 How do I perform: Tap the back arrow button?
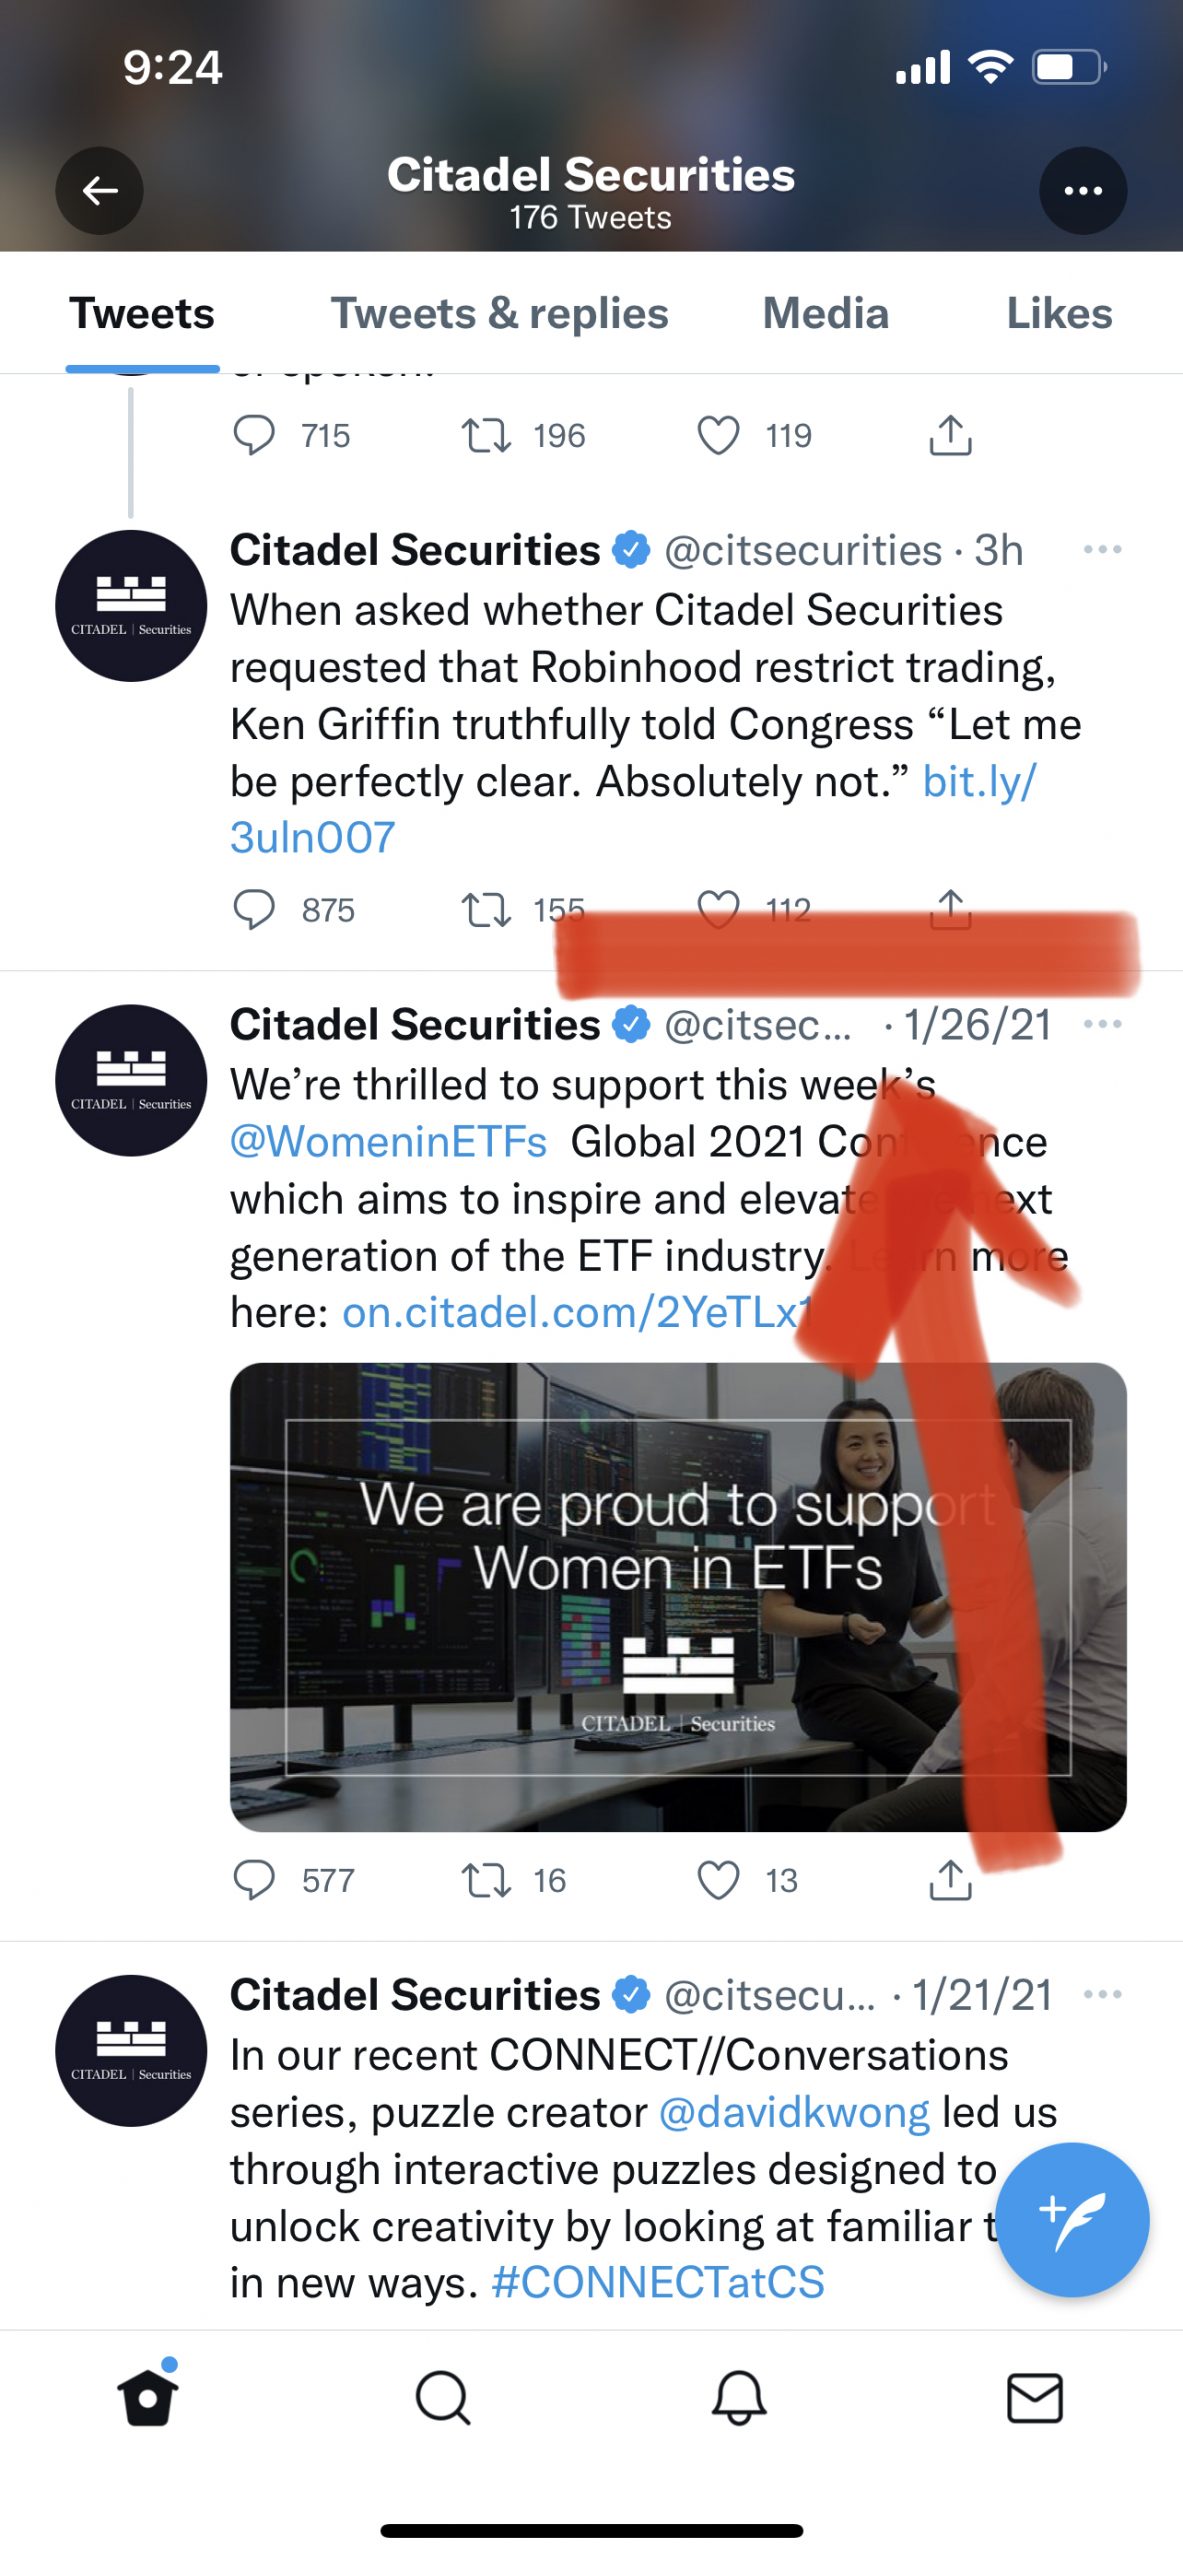(x=99, y=191)
